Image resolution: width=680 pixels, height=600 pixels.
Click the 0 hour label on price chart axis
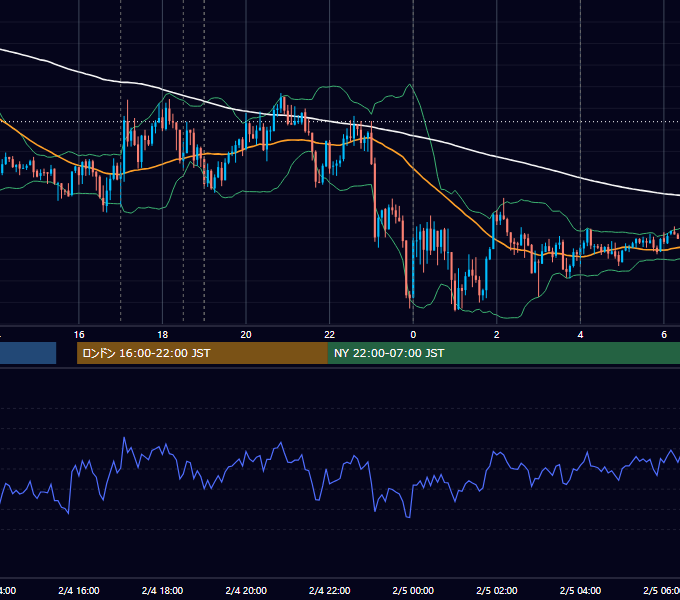413,334
